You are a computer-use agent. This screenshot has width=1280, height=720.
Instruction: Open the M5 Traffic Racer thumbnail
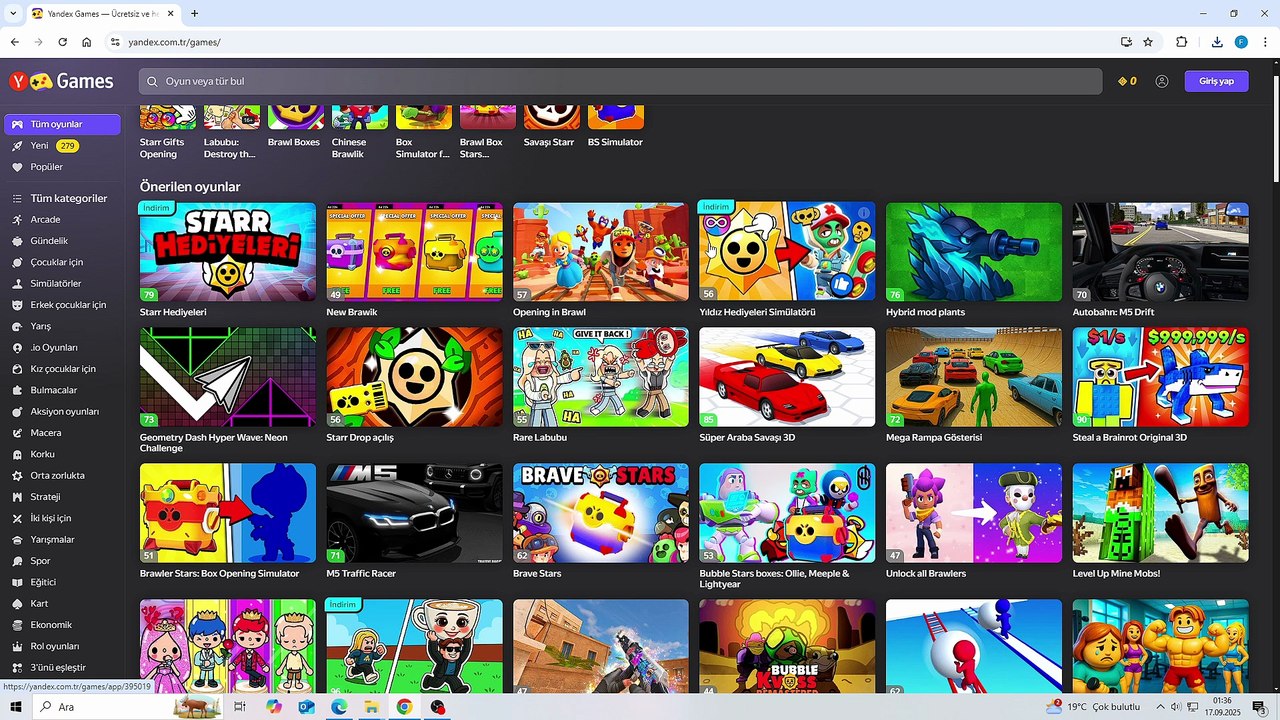[x=414, y=513]
